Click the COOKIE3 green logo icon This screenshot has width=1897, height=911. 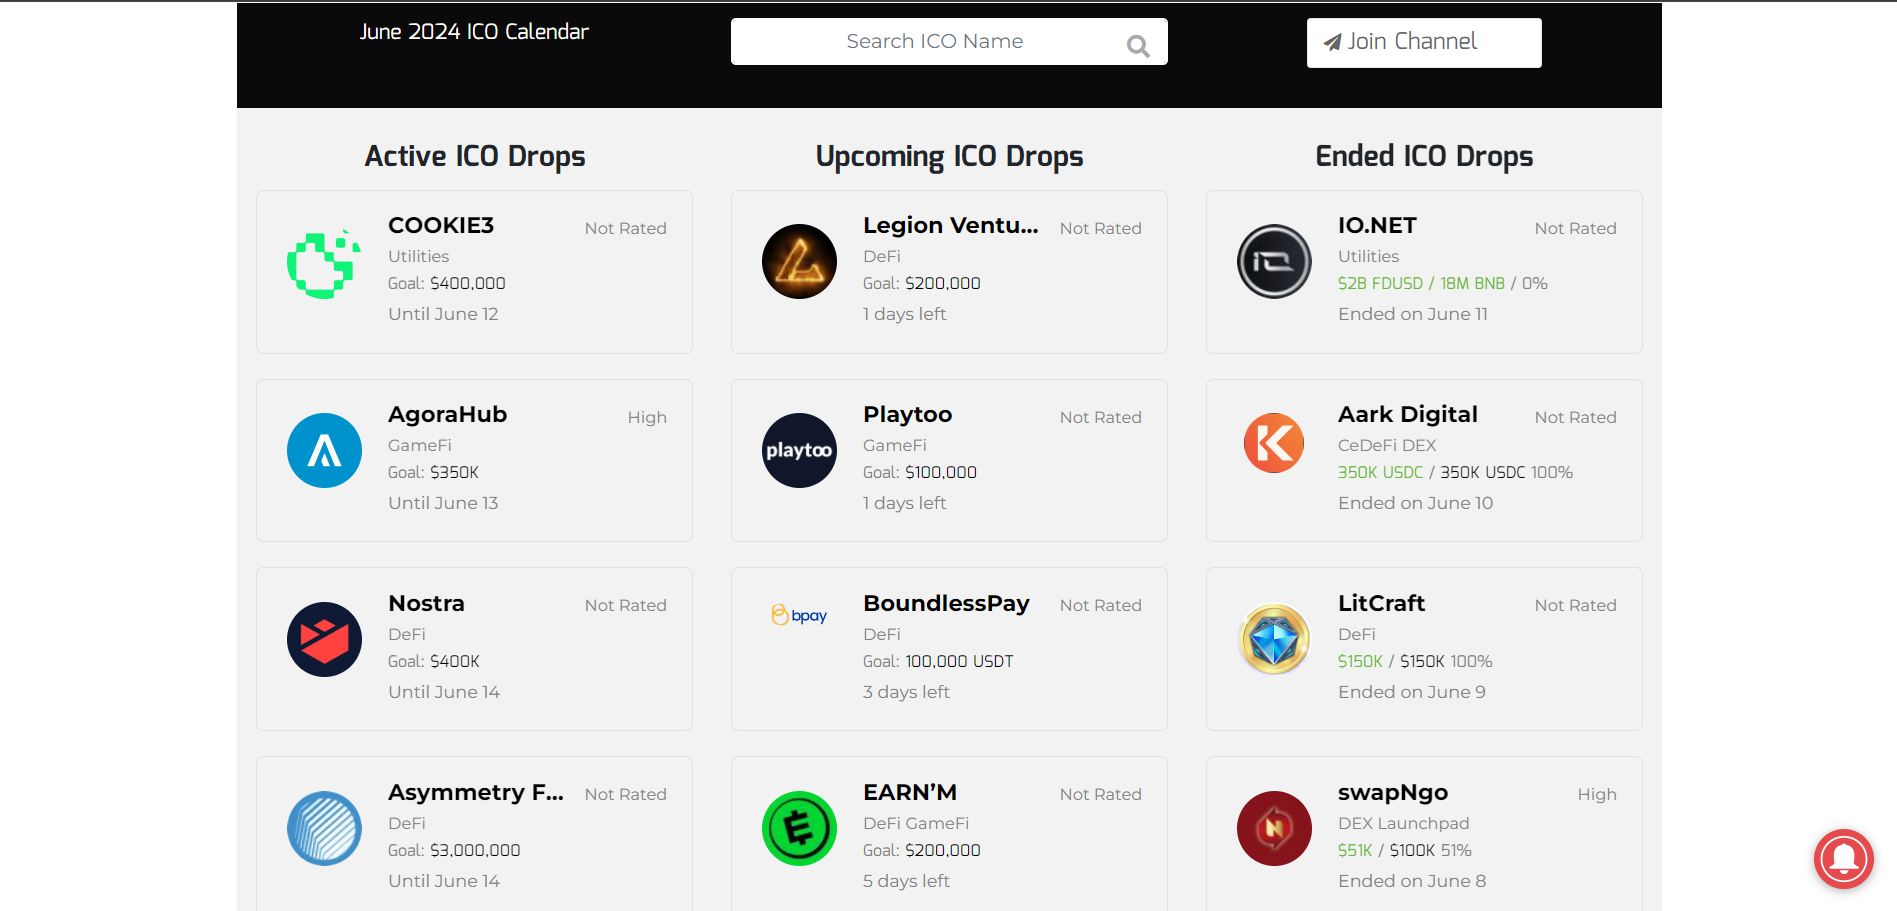coord(324,264)
